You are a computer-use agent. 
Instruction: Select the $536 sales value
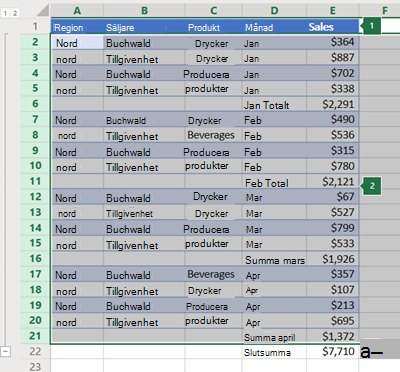332,135
